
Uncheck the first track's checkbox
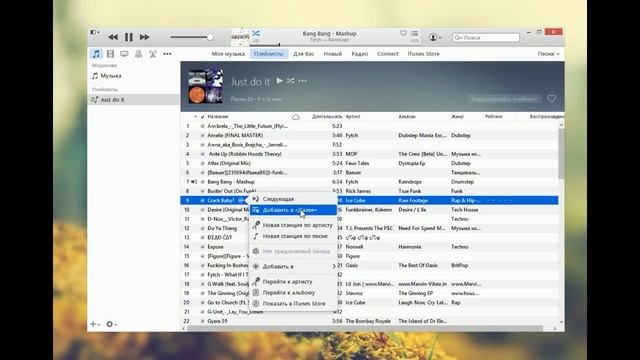click(x=202, y=127)
